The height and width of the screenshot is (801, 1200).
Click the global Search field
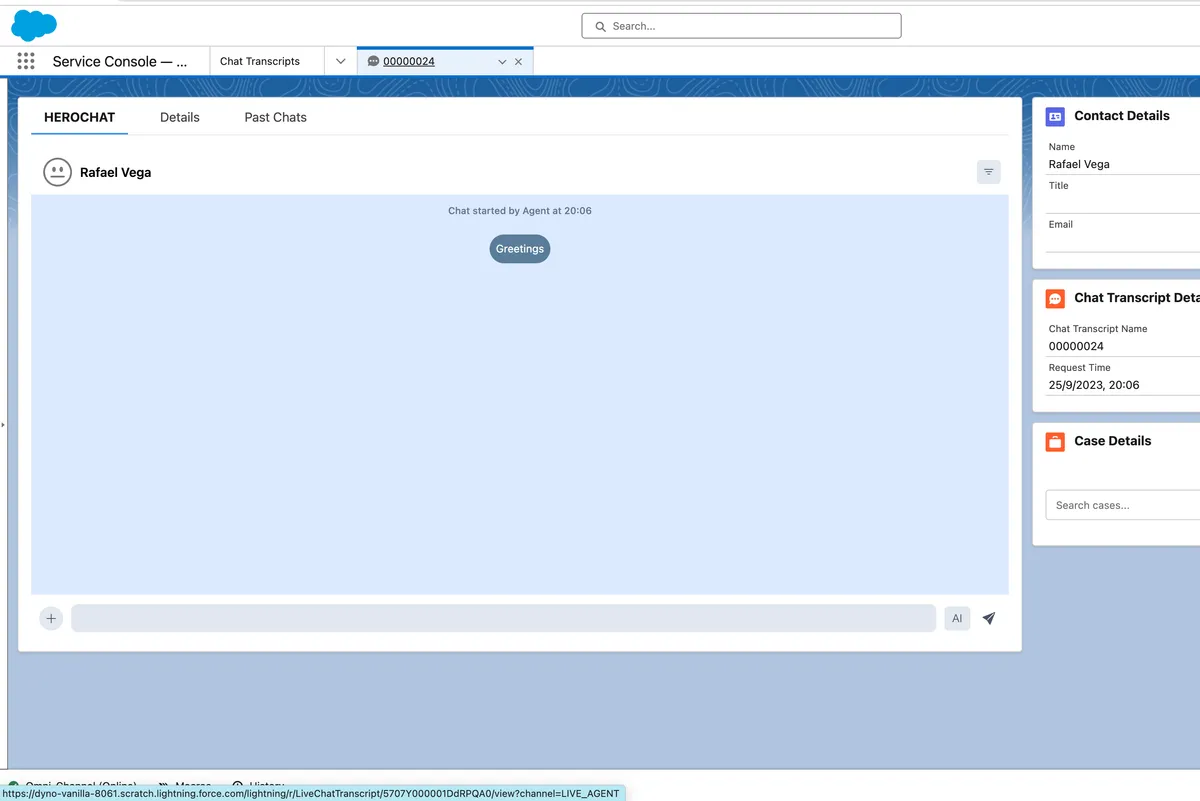[x=741, y=26]
